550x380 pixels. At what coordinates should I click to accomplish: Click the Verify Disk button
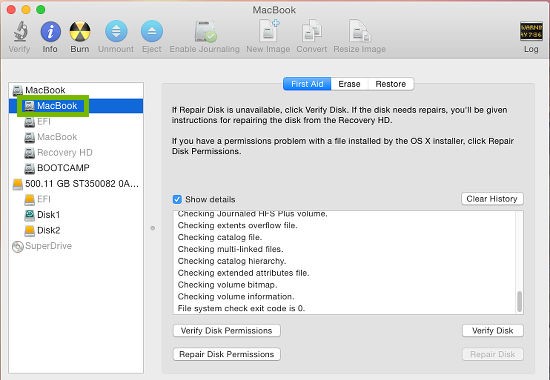coord(492,331)
